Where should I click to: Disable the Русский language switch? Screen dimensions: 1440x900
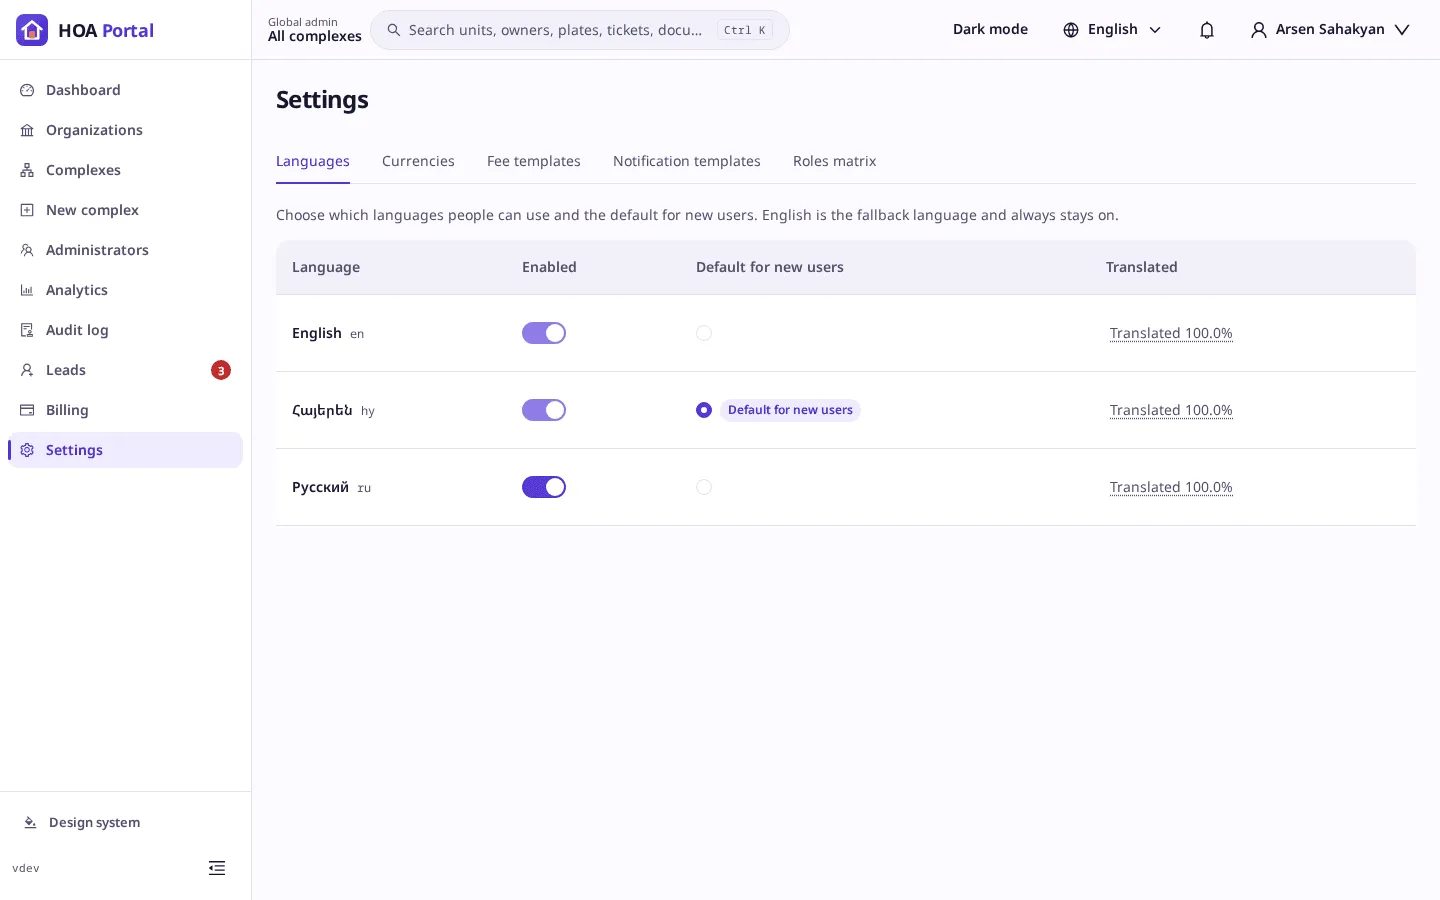(x=544, y=487)
